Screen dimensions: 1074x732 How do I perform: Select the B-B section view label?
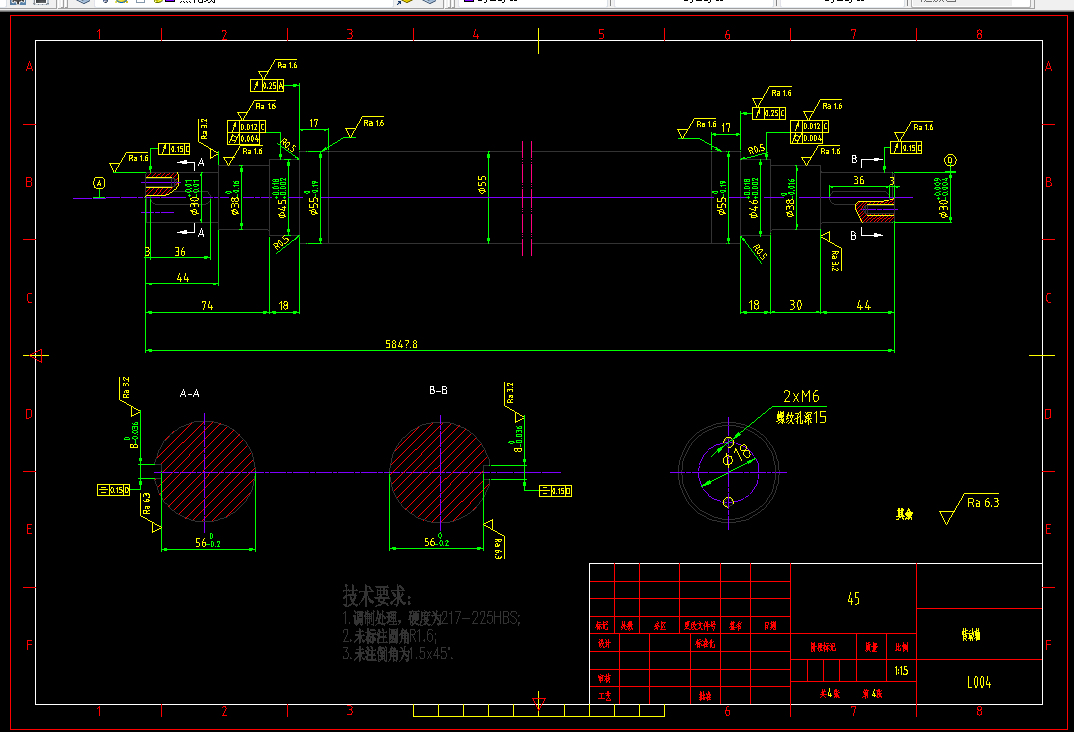click(x=438, y=390)
